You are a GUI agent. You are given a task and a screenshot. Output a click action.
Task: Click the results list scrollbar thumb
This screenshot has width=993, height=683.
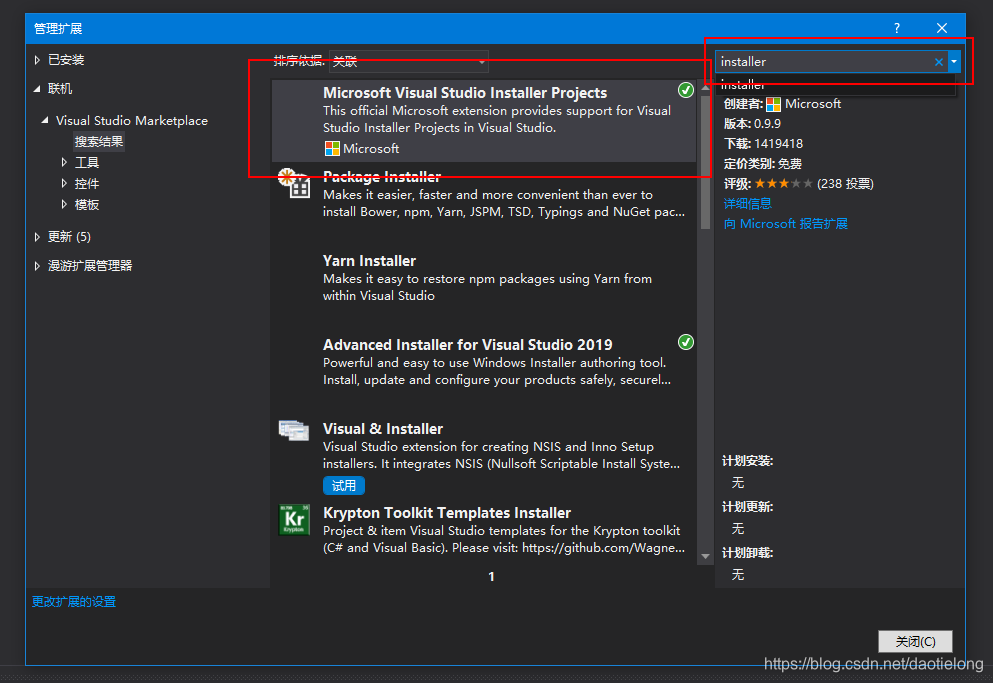[705, 162]
